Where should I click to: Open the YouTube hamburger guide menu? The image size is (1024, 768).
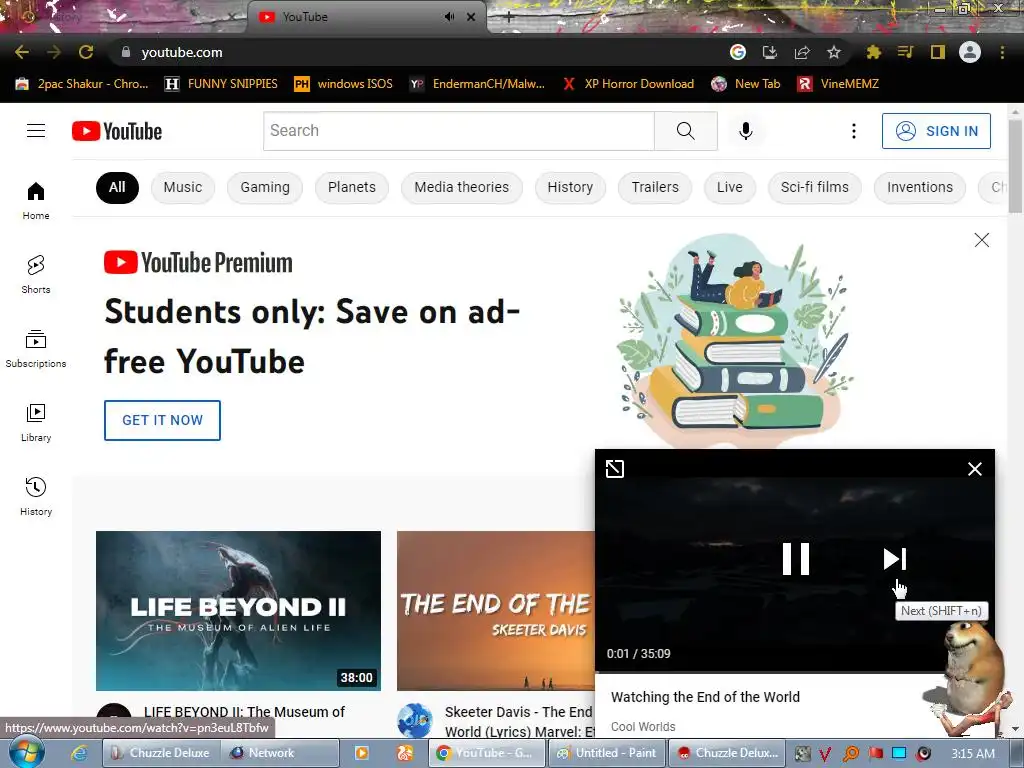coord(36,131)
